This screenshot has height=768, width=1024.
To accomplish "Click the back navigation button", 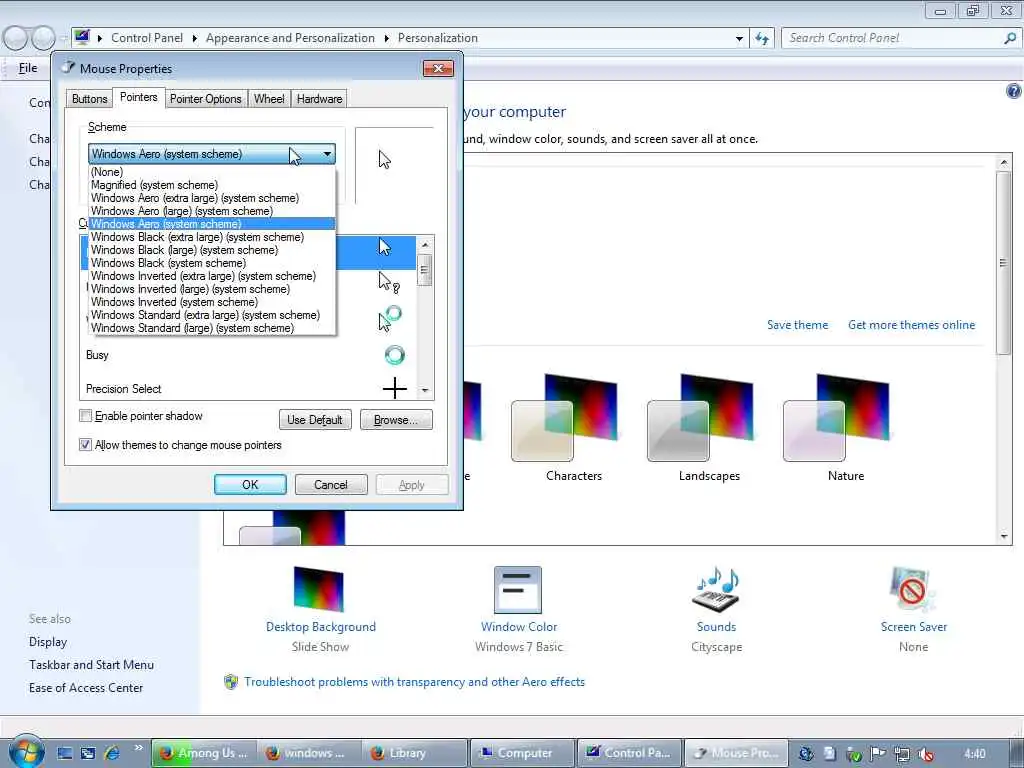I will tap(16, 38).
